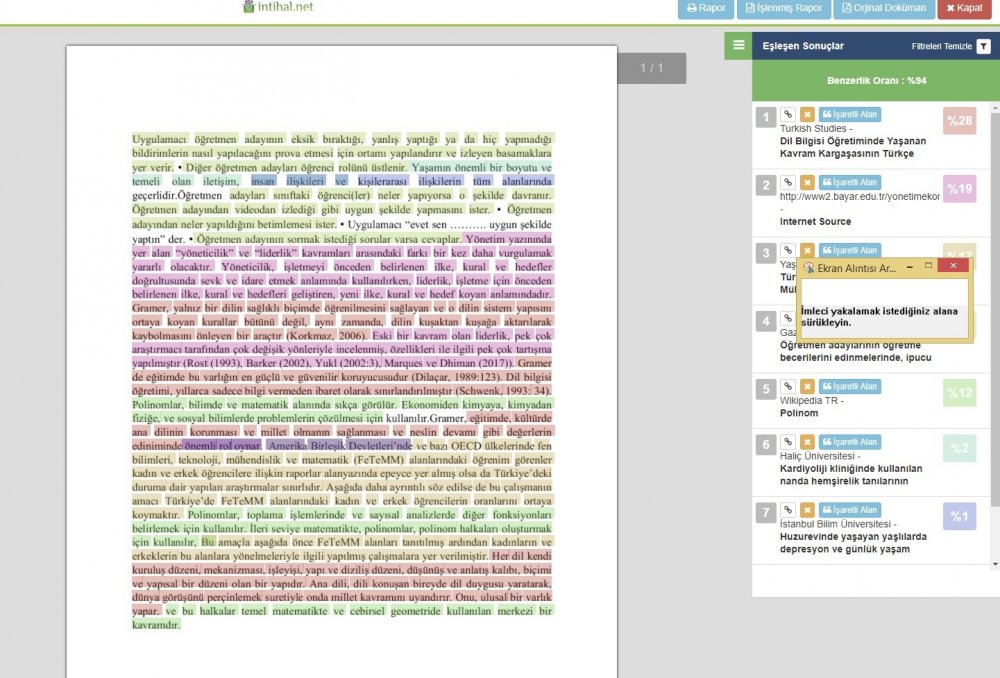Open the link icon for result 1
The width and height of the screenshot is (1000, 678).
coord(788,115)
